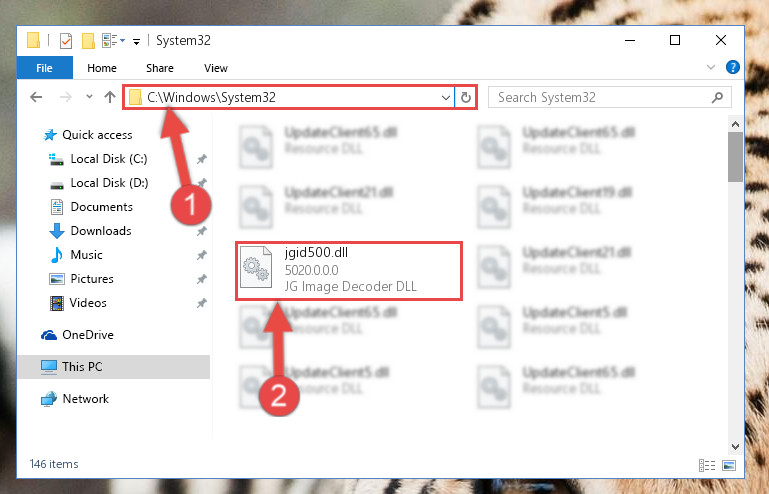Click the search magnifier icon
The image size is (769, 494).
point(717,97)
